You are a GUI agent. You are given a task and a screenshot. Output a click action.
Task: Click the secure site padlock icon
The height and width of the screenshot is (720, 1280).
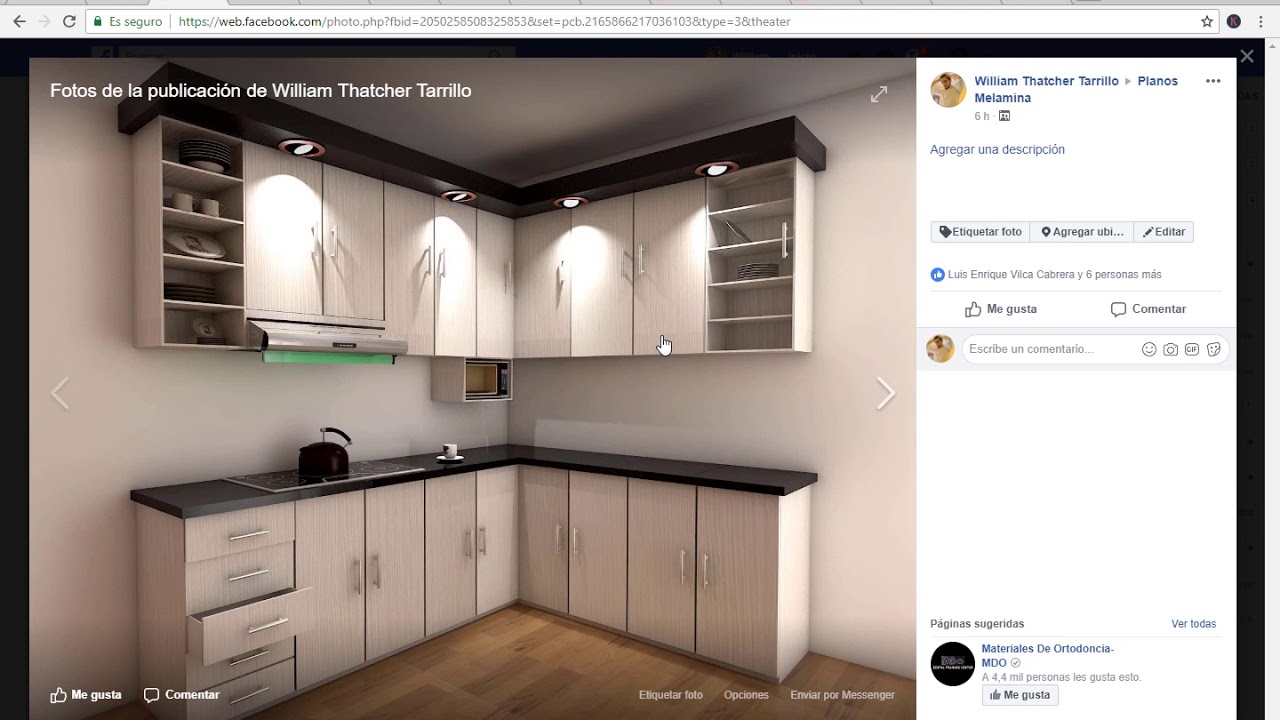97,21
